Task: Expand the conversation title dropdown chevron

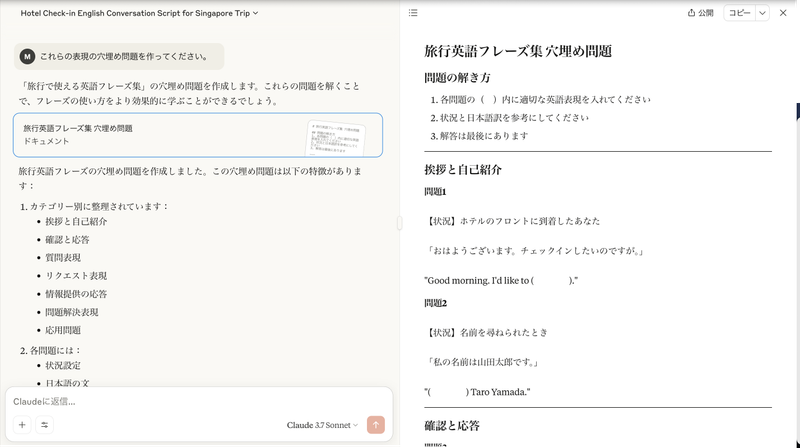Action: [x=256, y=13]
